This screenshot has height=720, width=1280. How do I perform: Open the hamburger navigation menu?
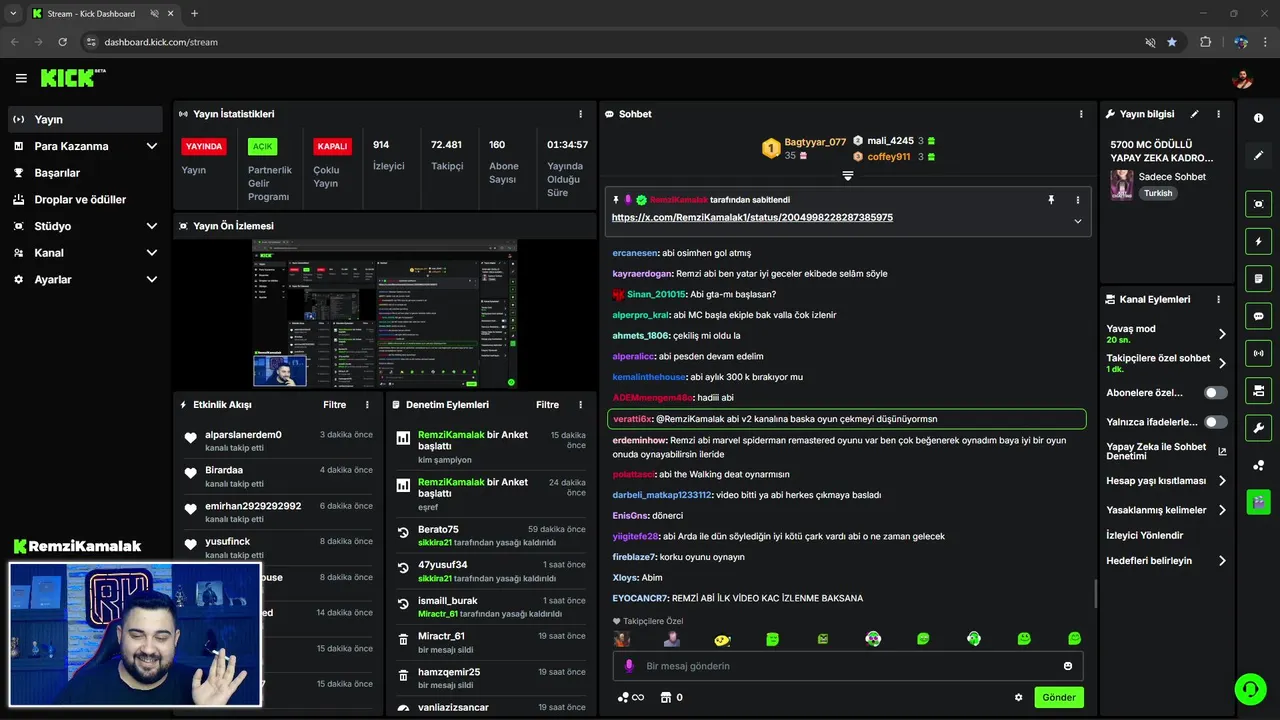coord(21,78)
